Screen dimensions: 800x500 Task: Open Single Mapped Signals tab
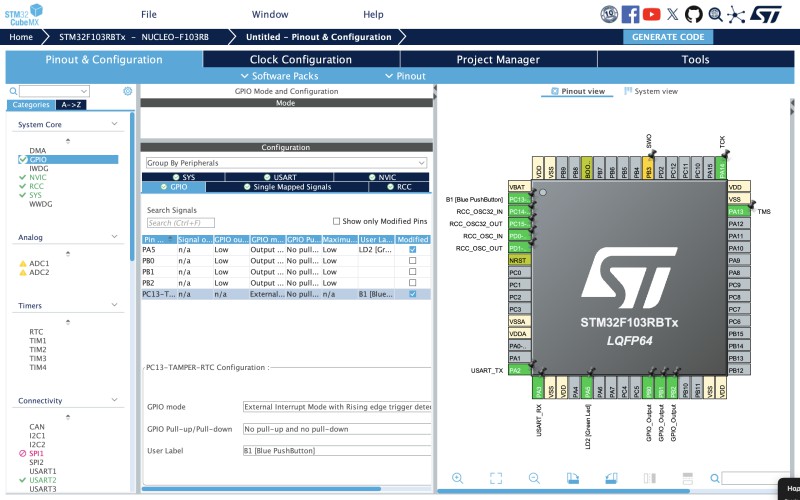pos(287,187)
